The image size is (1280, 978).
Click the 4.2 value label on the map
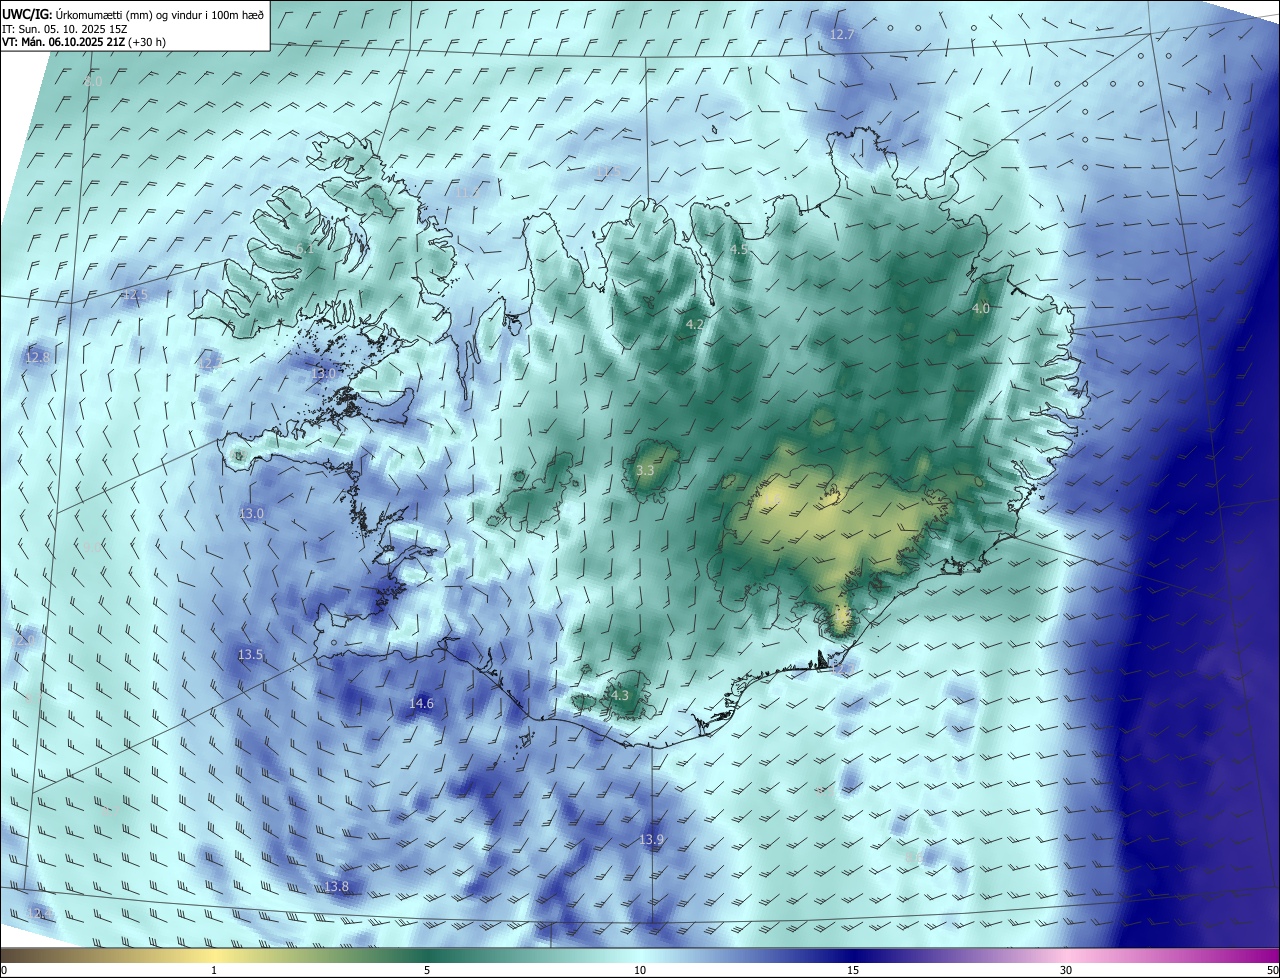coord(695,325)
